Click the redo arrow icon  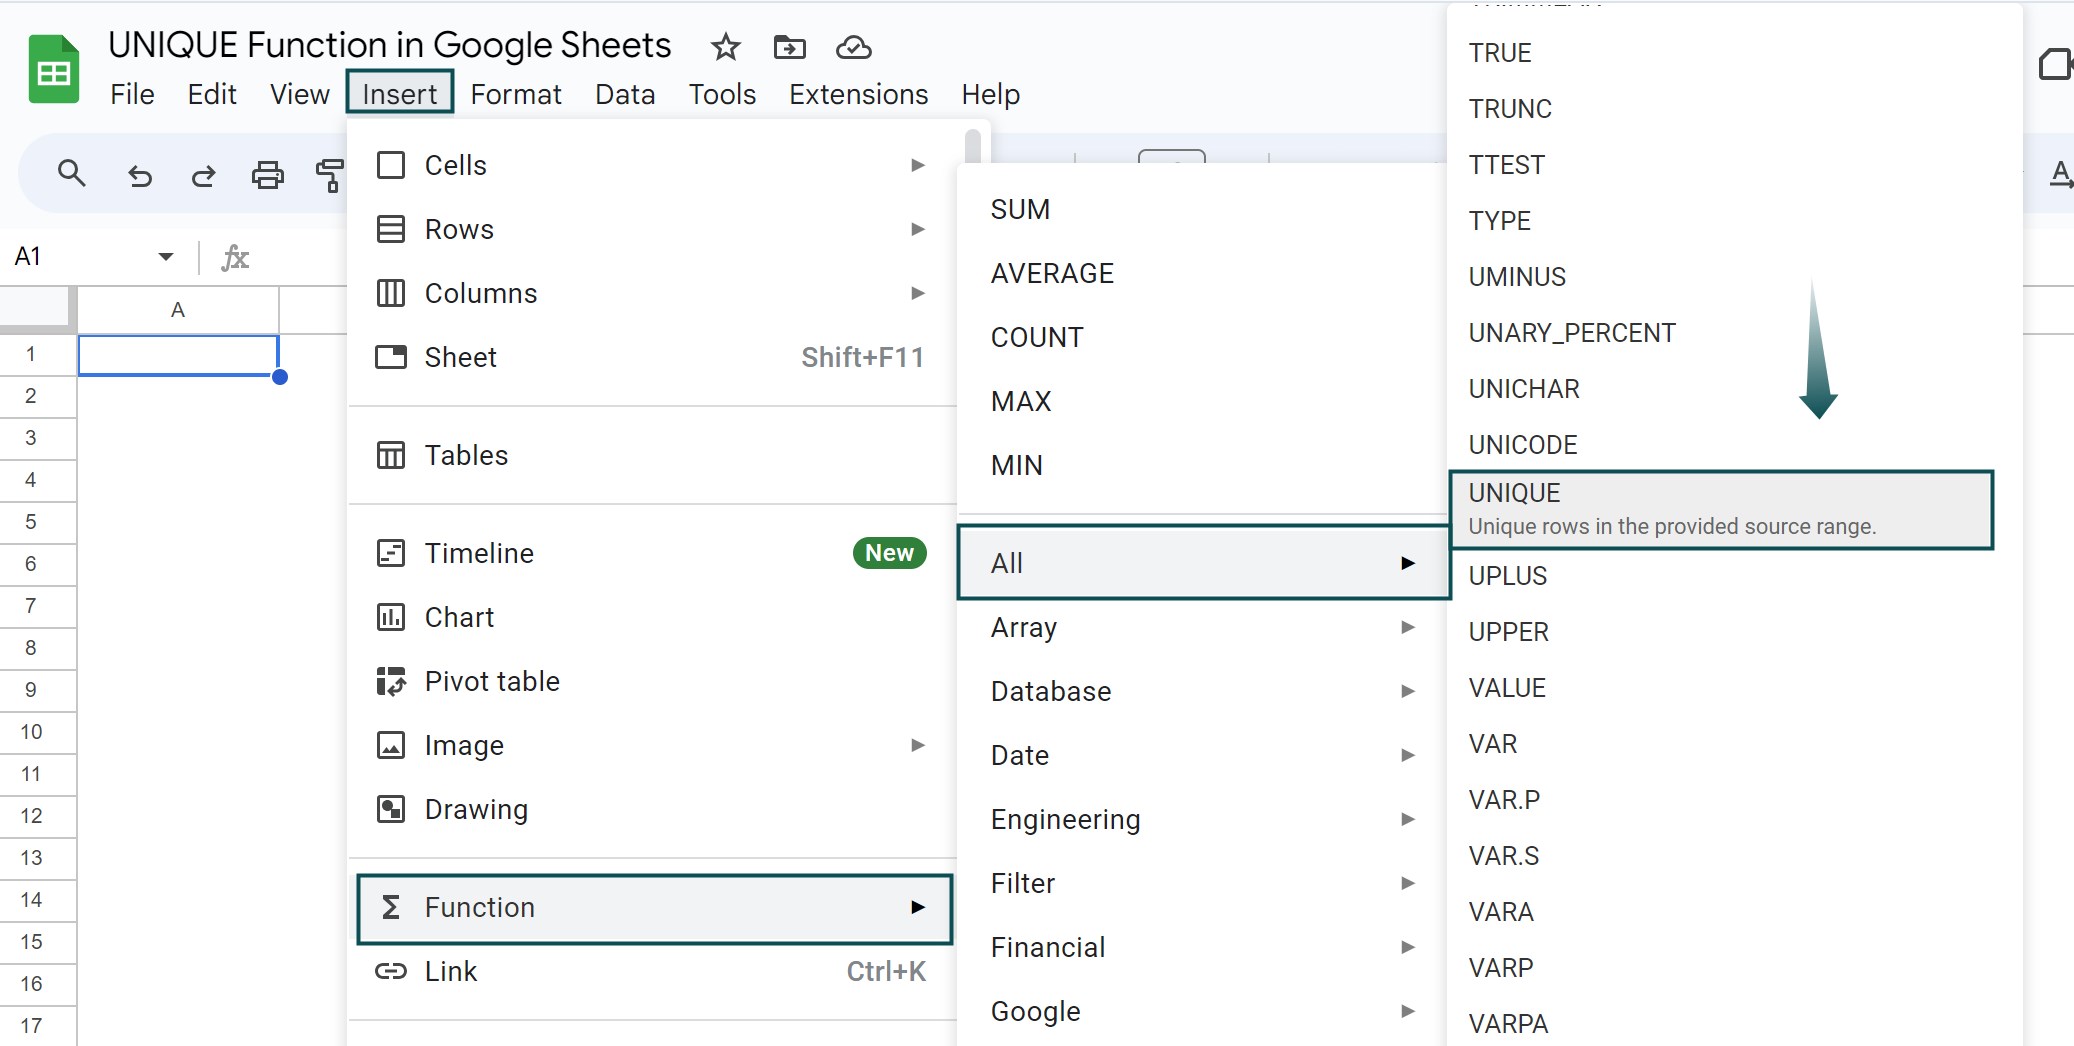point(204,176)
